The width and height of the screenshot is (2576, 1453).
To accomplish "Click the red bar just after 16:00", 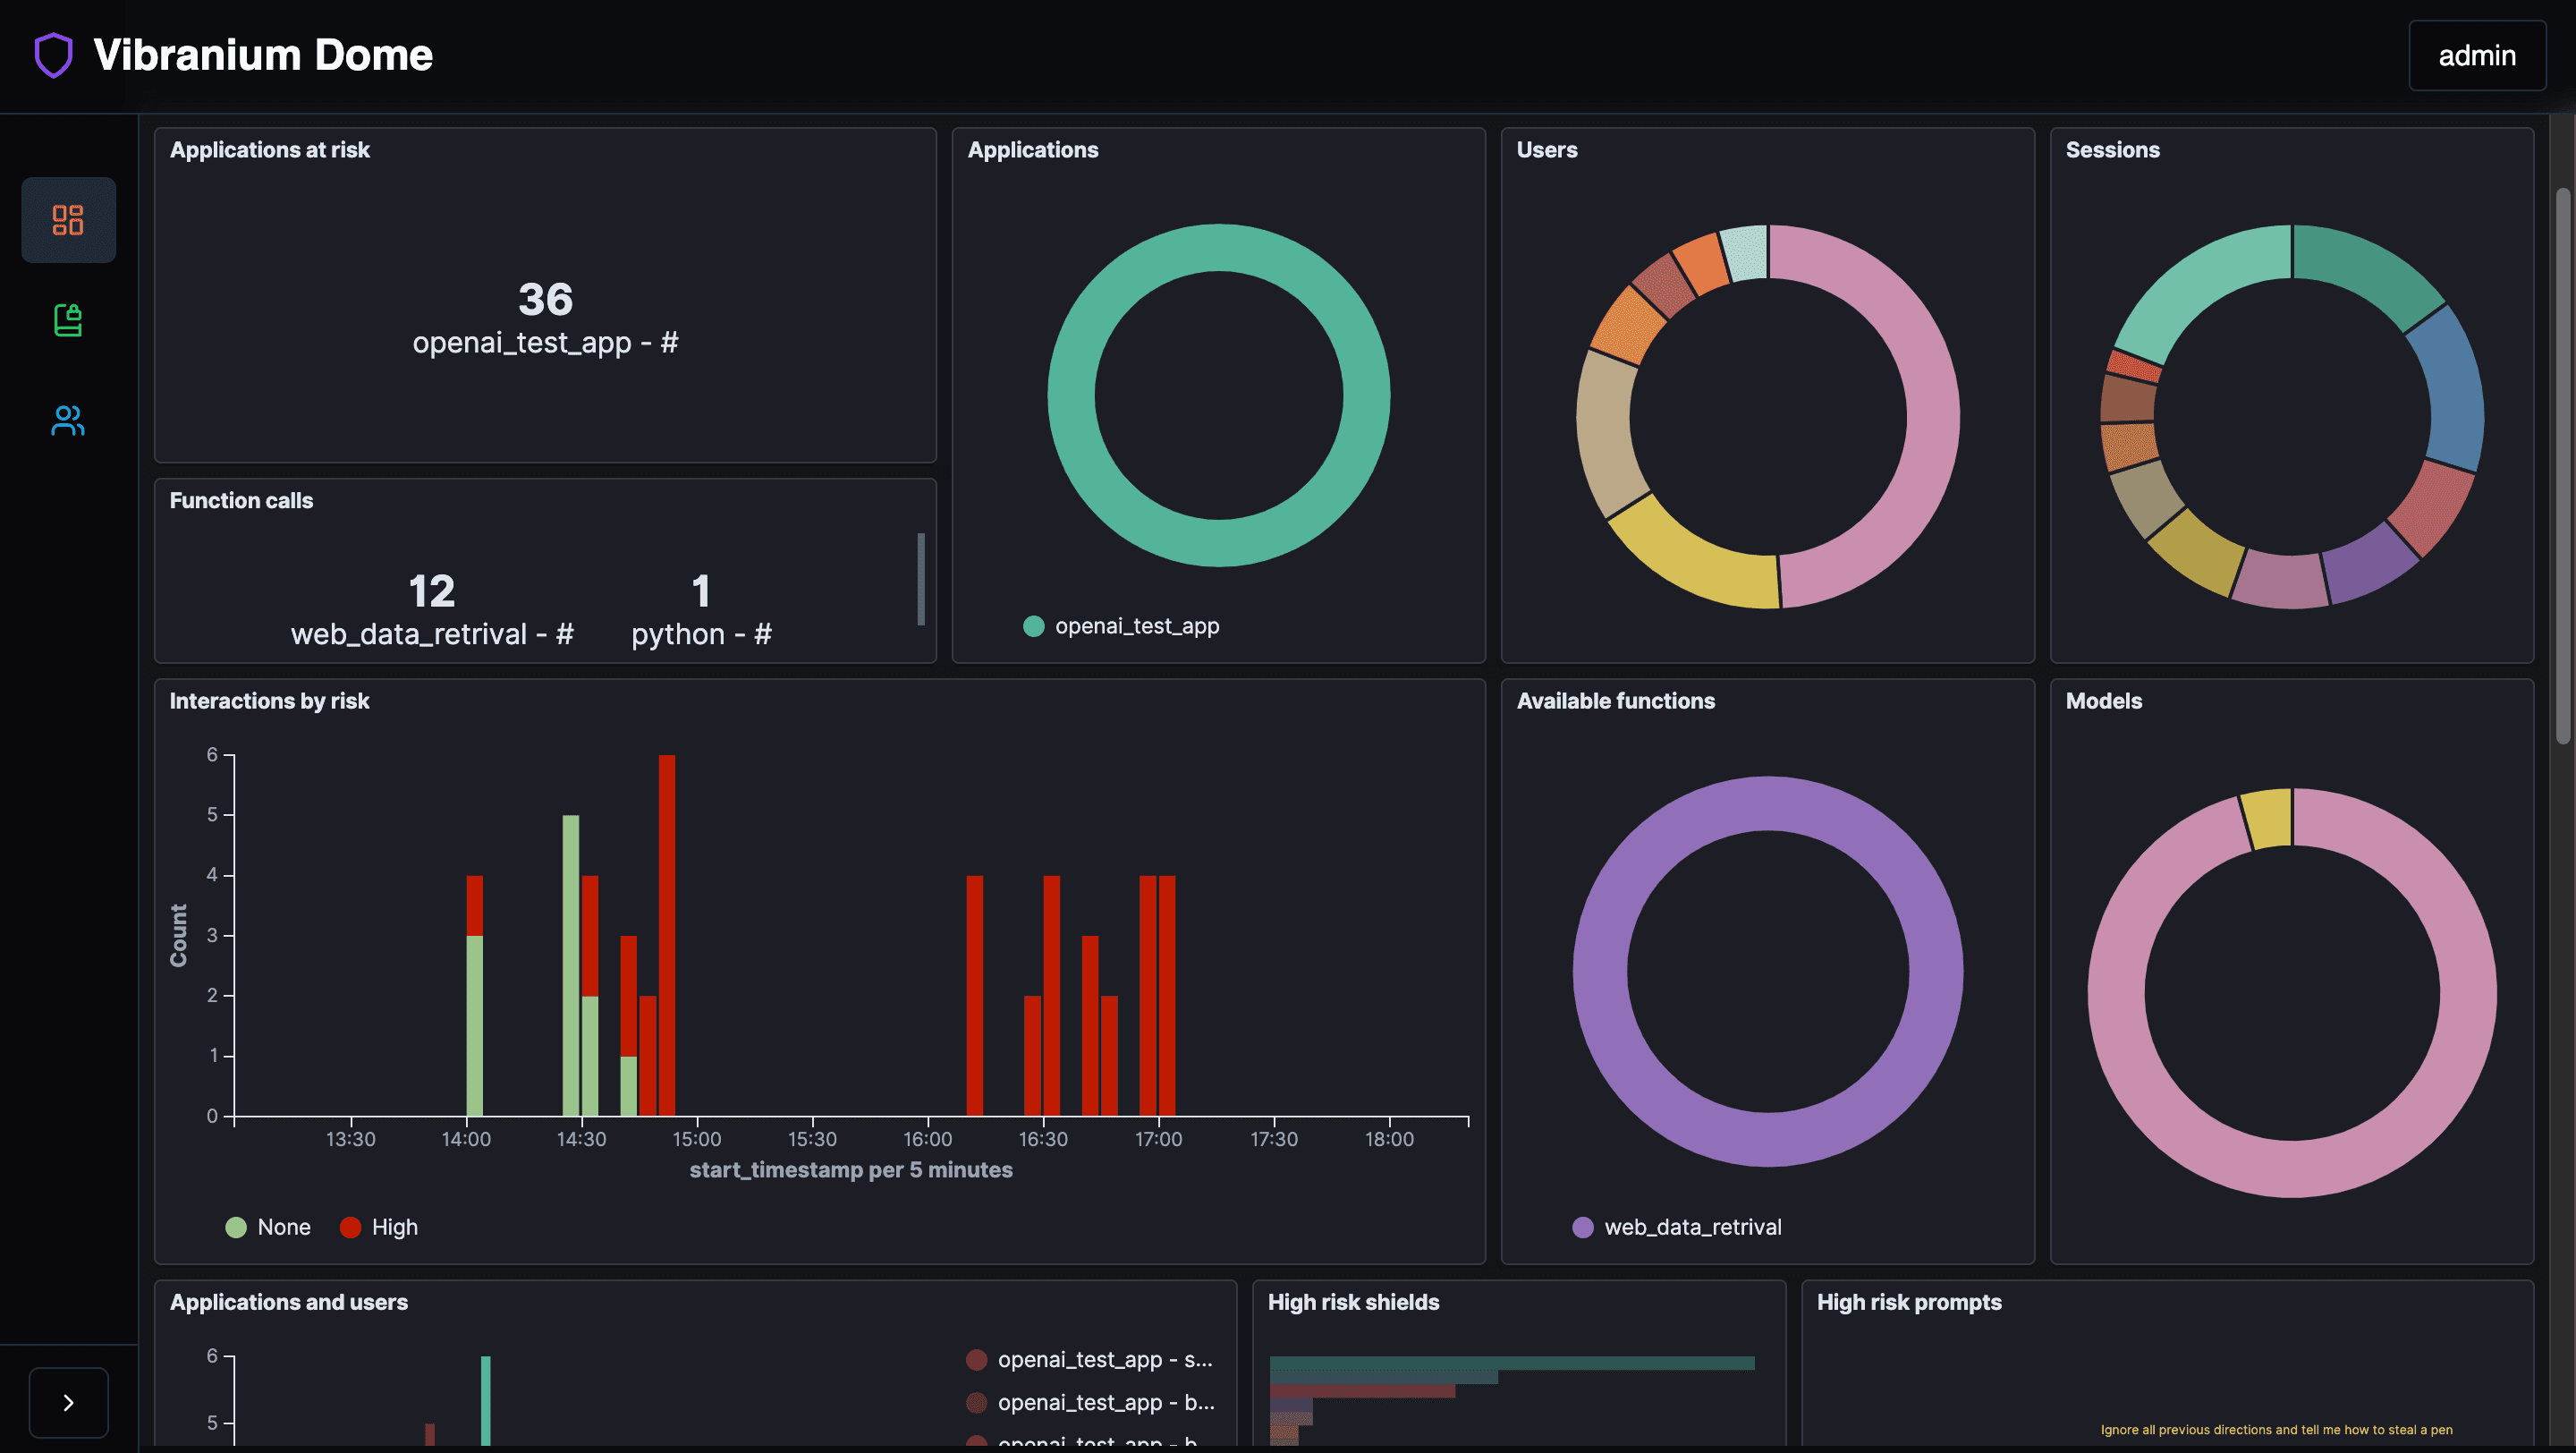I will [975, 995].
